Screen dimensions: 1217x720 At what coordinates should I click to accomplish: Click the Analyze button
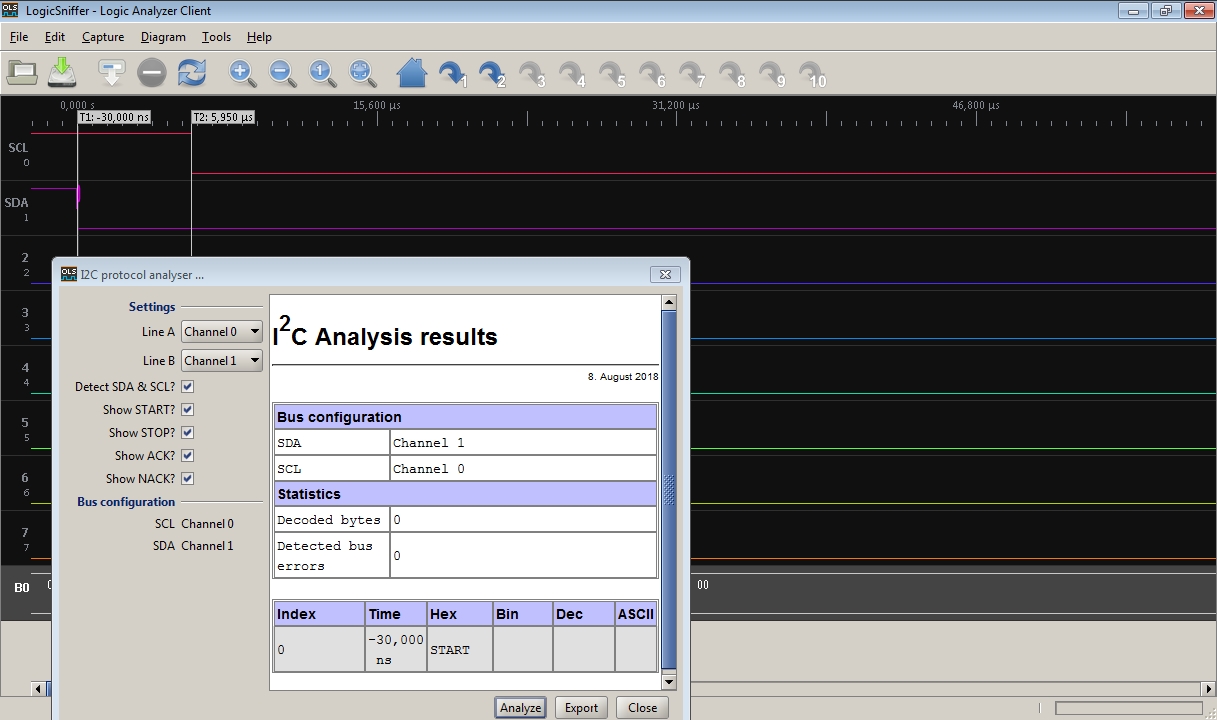(520, 707)
